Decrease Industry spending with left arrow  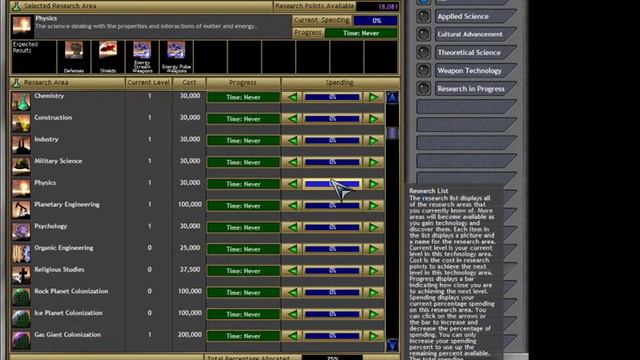[292, 140]
